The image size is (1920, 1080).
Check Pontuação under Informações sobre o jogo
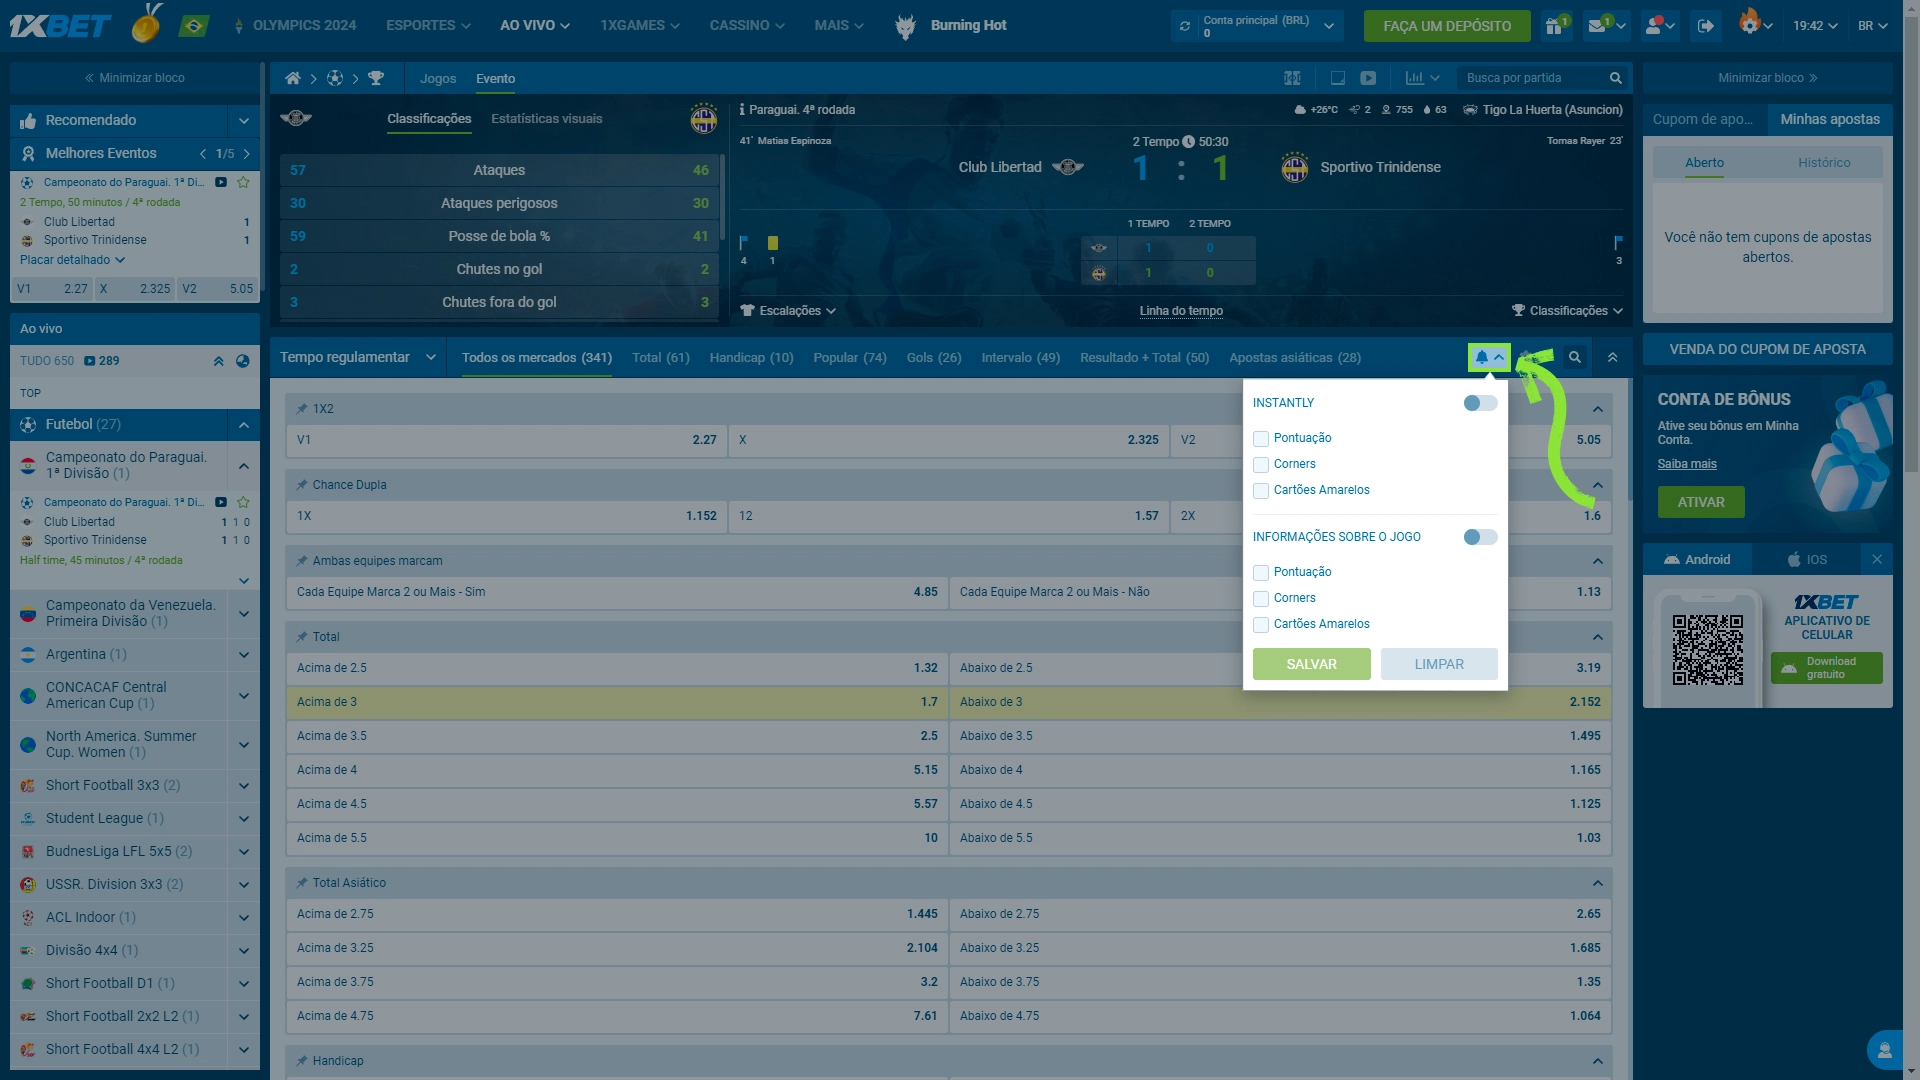(x=1261, y=573)
